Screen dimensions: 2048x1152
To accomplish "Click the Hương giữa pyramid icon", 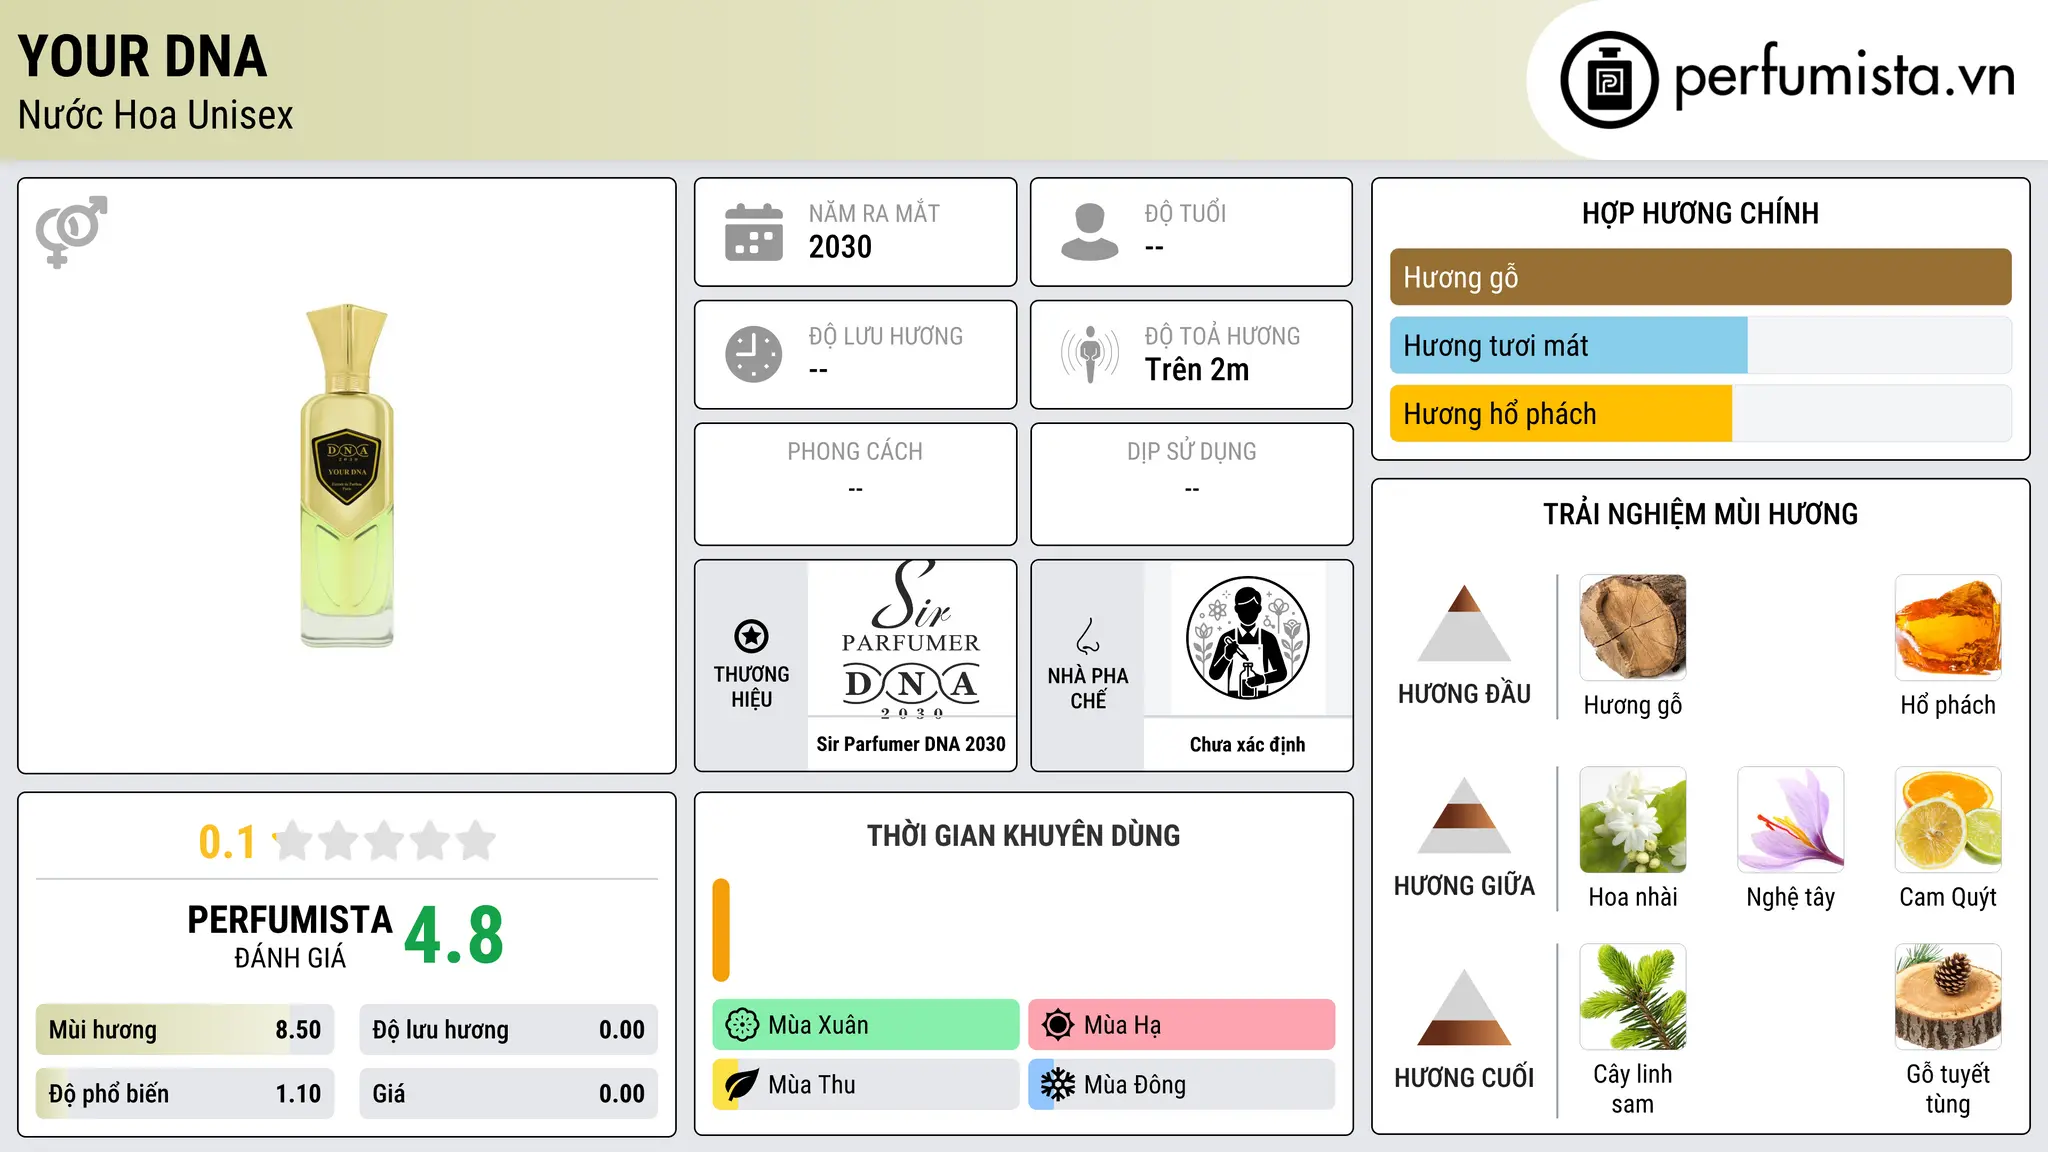I will tap(1464, 814).
